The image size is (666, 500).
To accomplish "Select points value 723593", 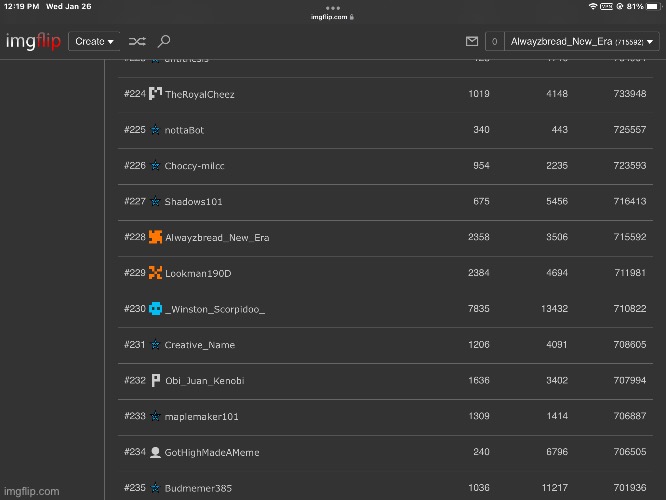I will pos(629,165).
